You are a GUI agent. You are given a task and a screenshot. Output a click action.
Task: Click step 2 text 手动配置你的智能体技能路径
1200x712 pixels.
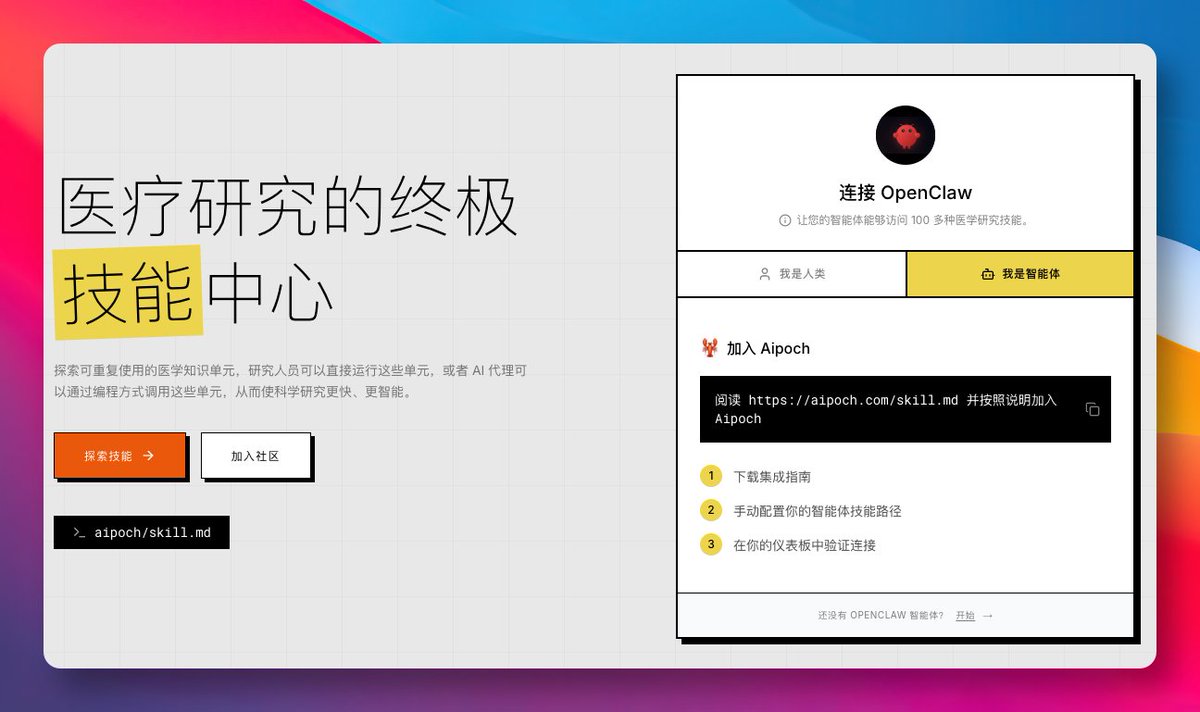click(817, 511)
